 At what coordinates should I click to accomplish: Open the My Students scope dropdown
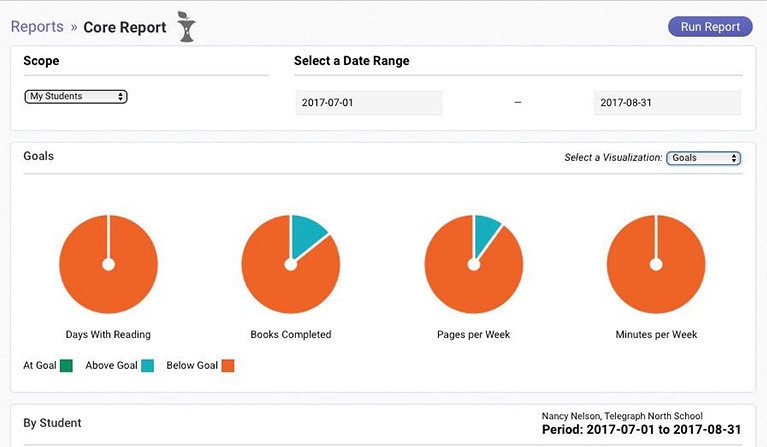pyautogui.click(x=76, y=97)
